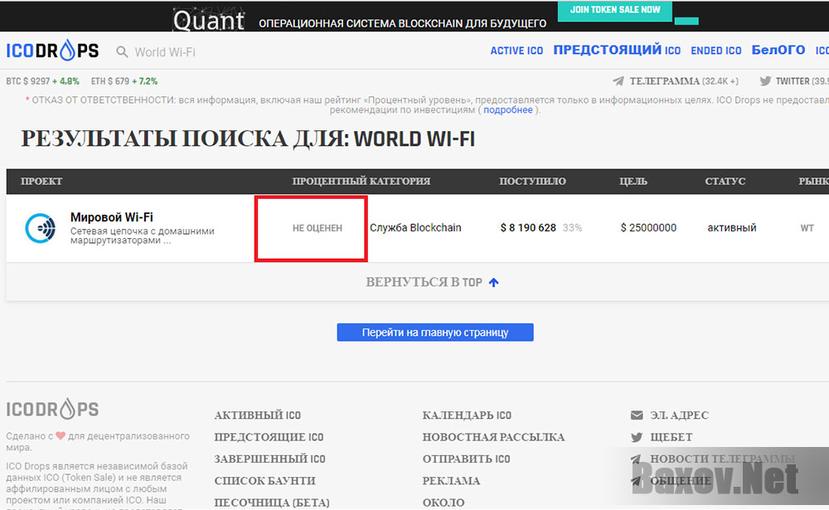Image resolution: width=829 pixels, height=510 pixels.
Task: Click the ПРОЦЕНТНЫЙ column header
Action: tap(329, 181)
